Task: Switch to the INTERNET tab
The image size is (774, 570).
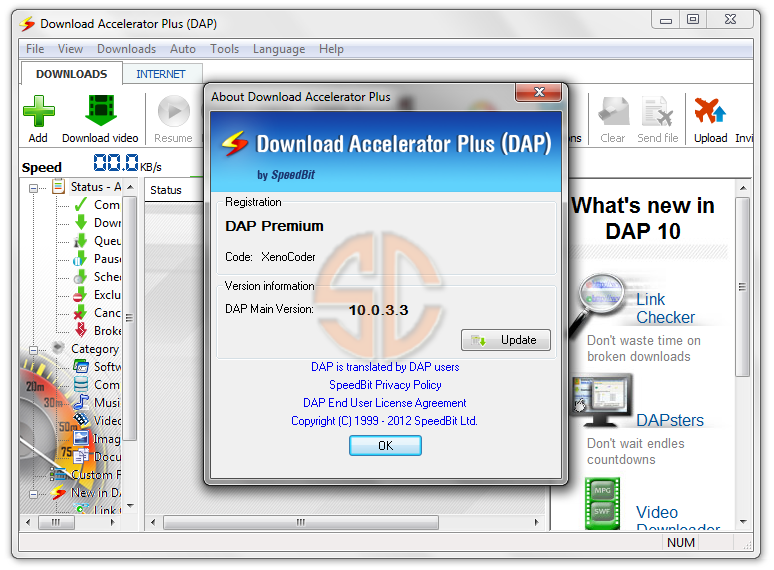Action: (161, 74)
